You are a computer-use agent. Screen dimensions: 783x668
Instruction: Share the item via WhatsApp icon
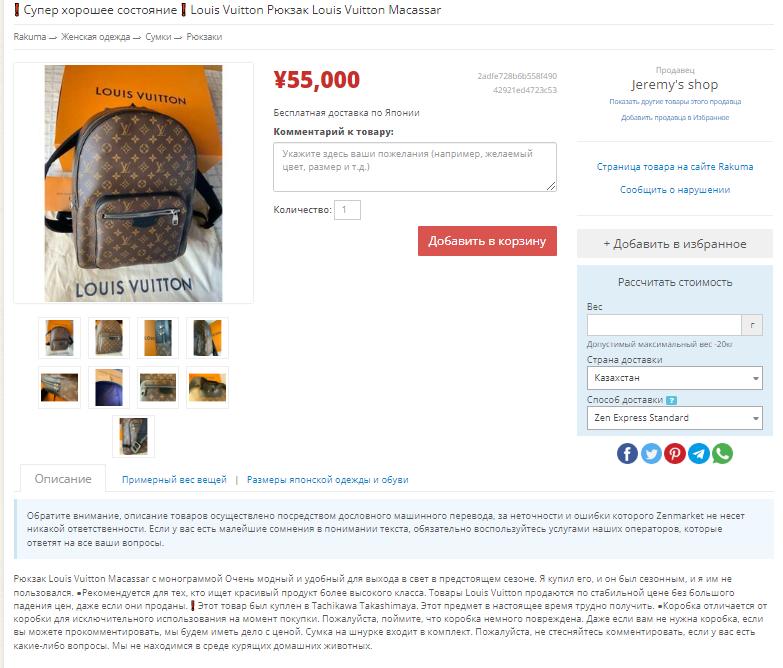click(x=722, y=453)
